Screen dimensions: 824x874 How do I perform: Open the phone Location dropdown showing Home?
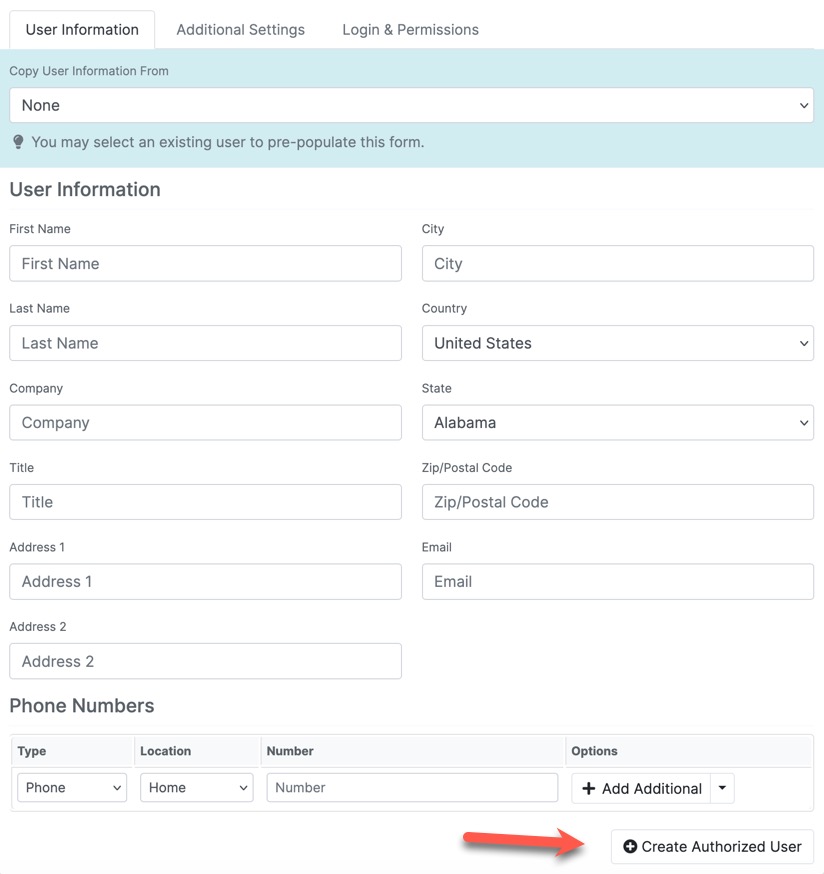tap(196, 787)
